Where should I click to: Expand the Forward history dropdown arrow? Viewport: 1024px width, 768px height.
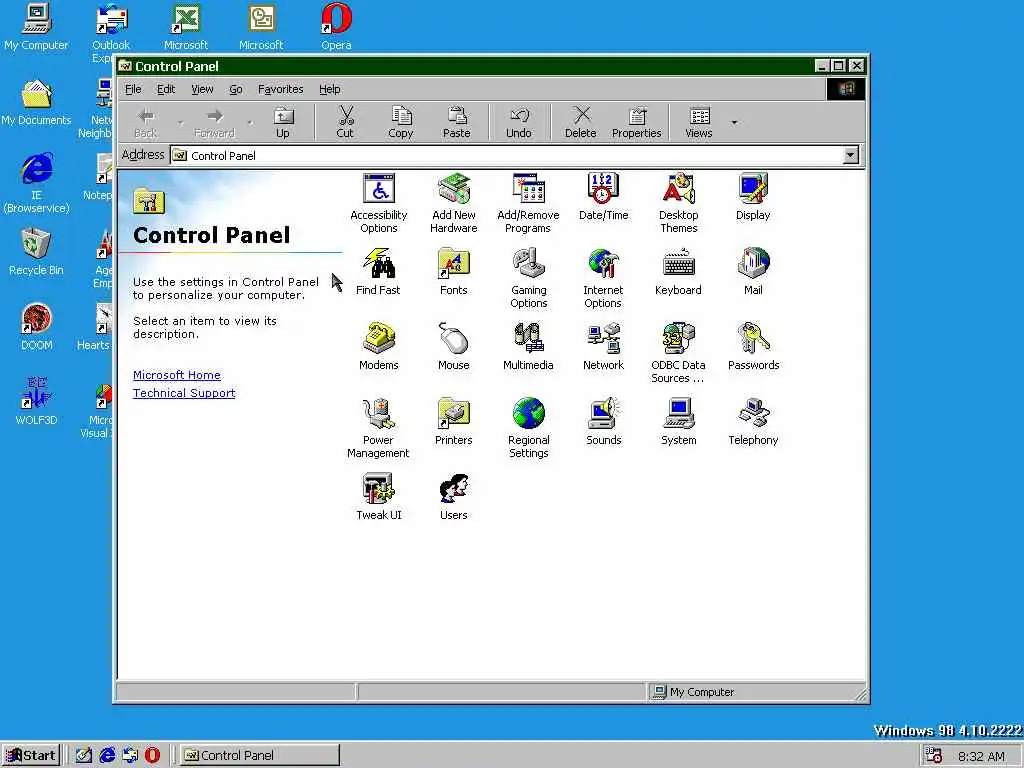(x=250, y=123)
